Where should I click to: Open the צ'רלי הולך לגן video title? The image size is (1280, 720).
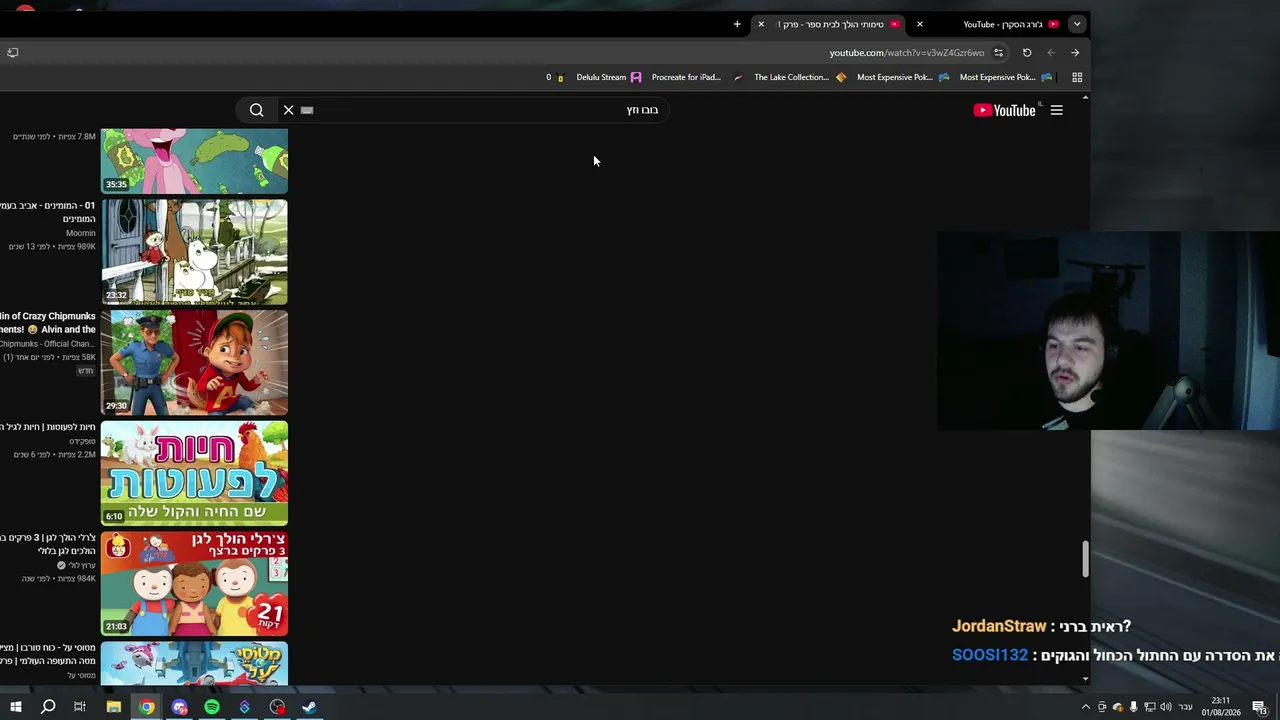pos(48,544)
